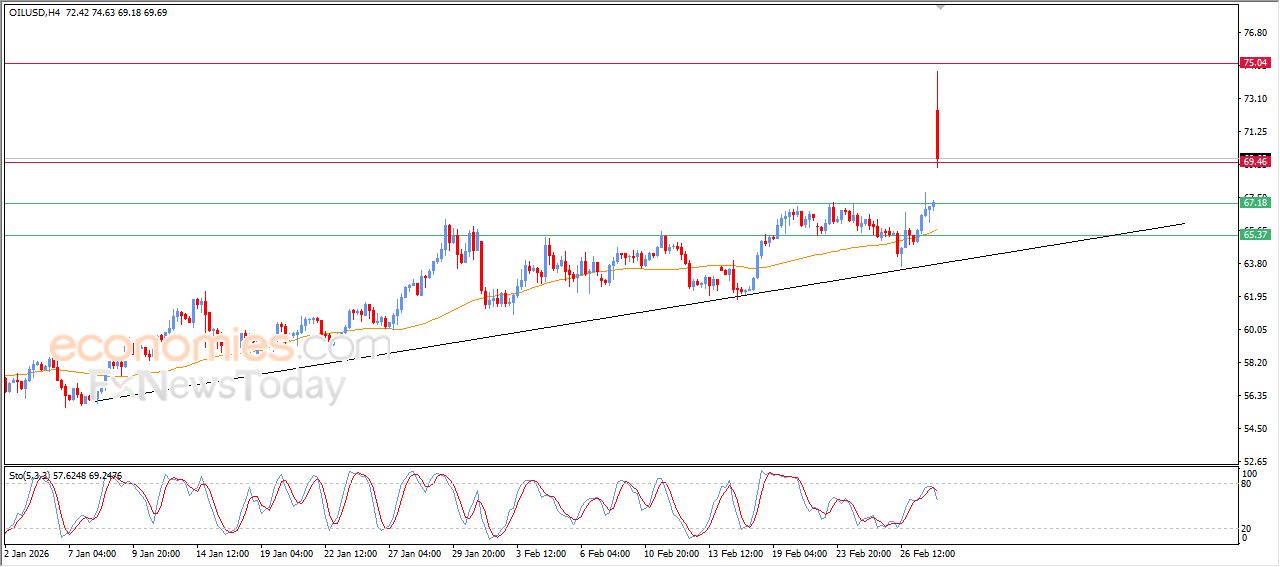Image resolution: width=1280 pixels, height=567 pixels.
Task: Click the red 75.04 price label
Action: coord(1254,63)
